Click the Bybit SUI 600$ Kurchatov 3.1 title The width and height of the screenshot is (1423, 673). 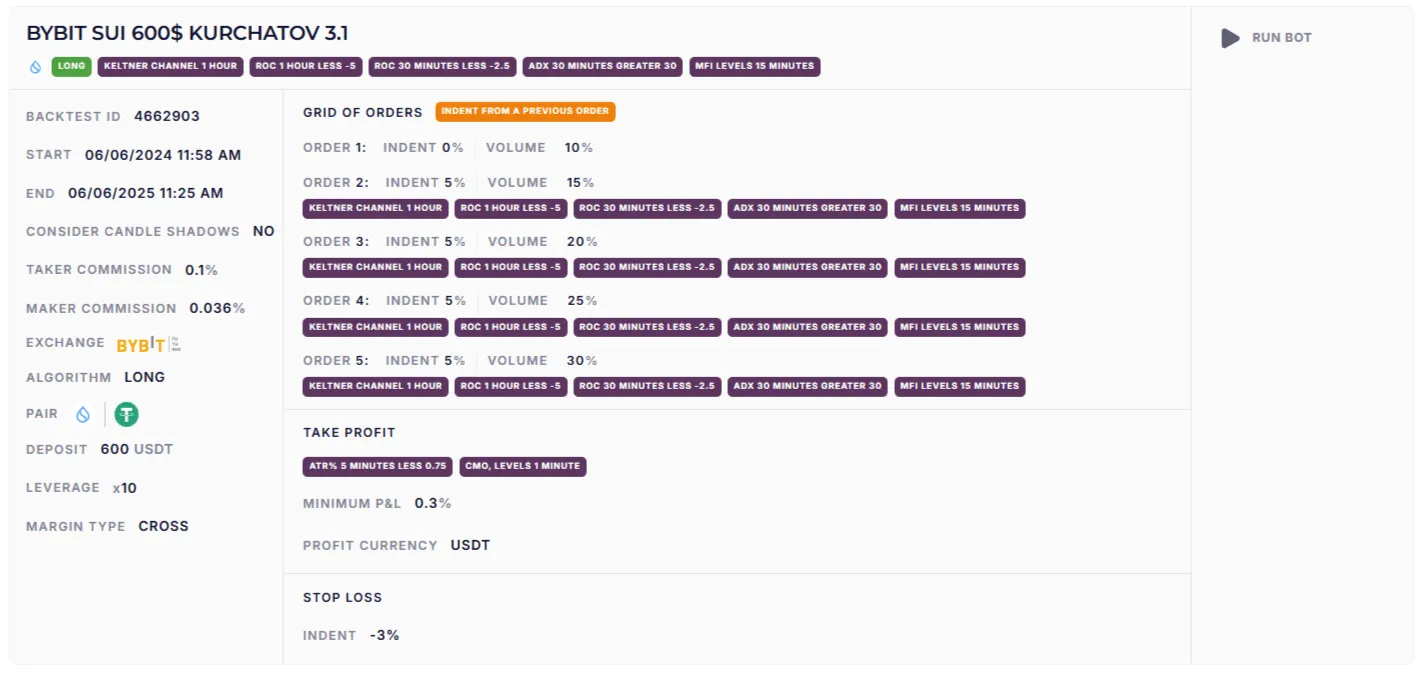[187, 33]
